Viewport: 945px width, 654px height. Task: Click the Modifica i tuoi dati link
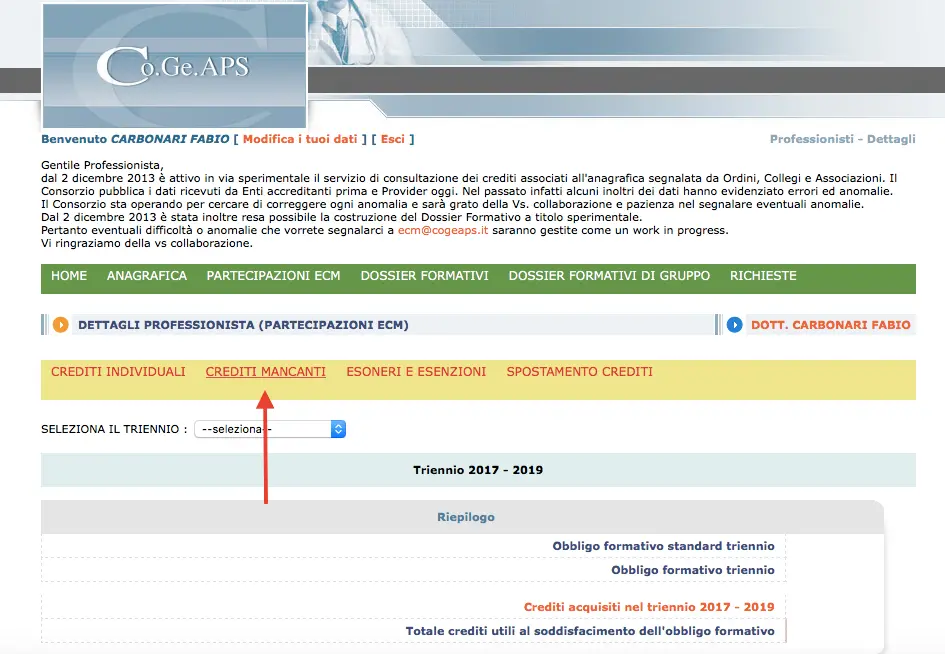coord(300,139)
